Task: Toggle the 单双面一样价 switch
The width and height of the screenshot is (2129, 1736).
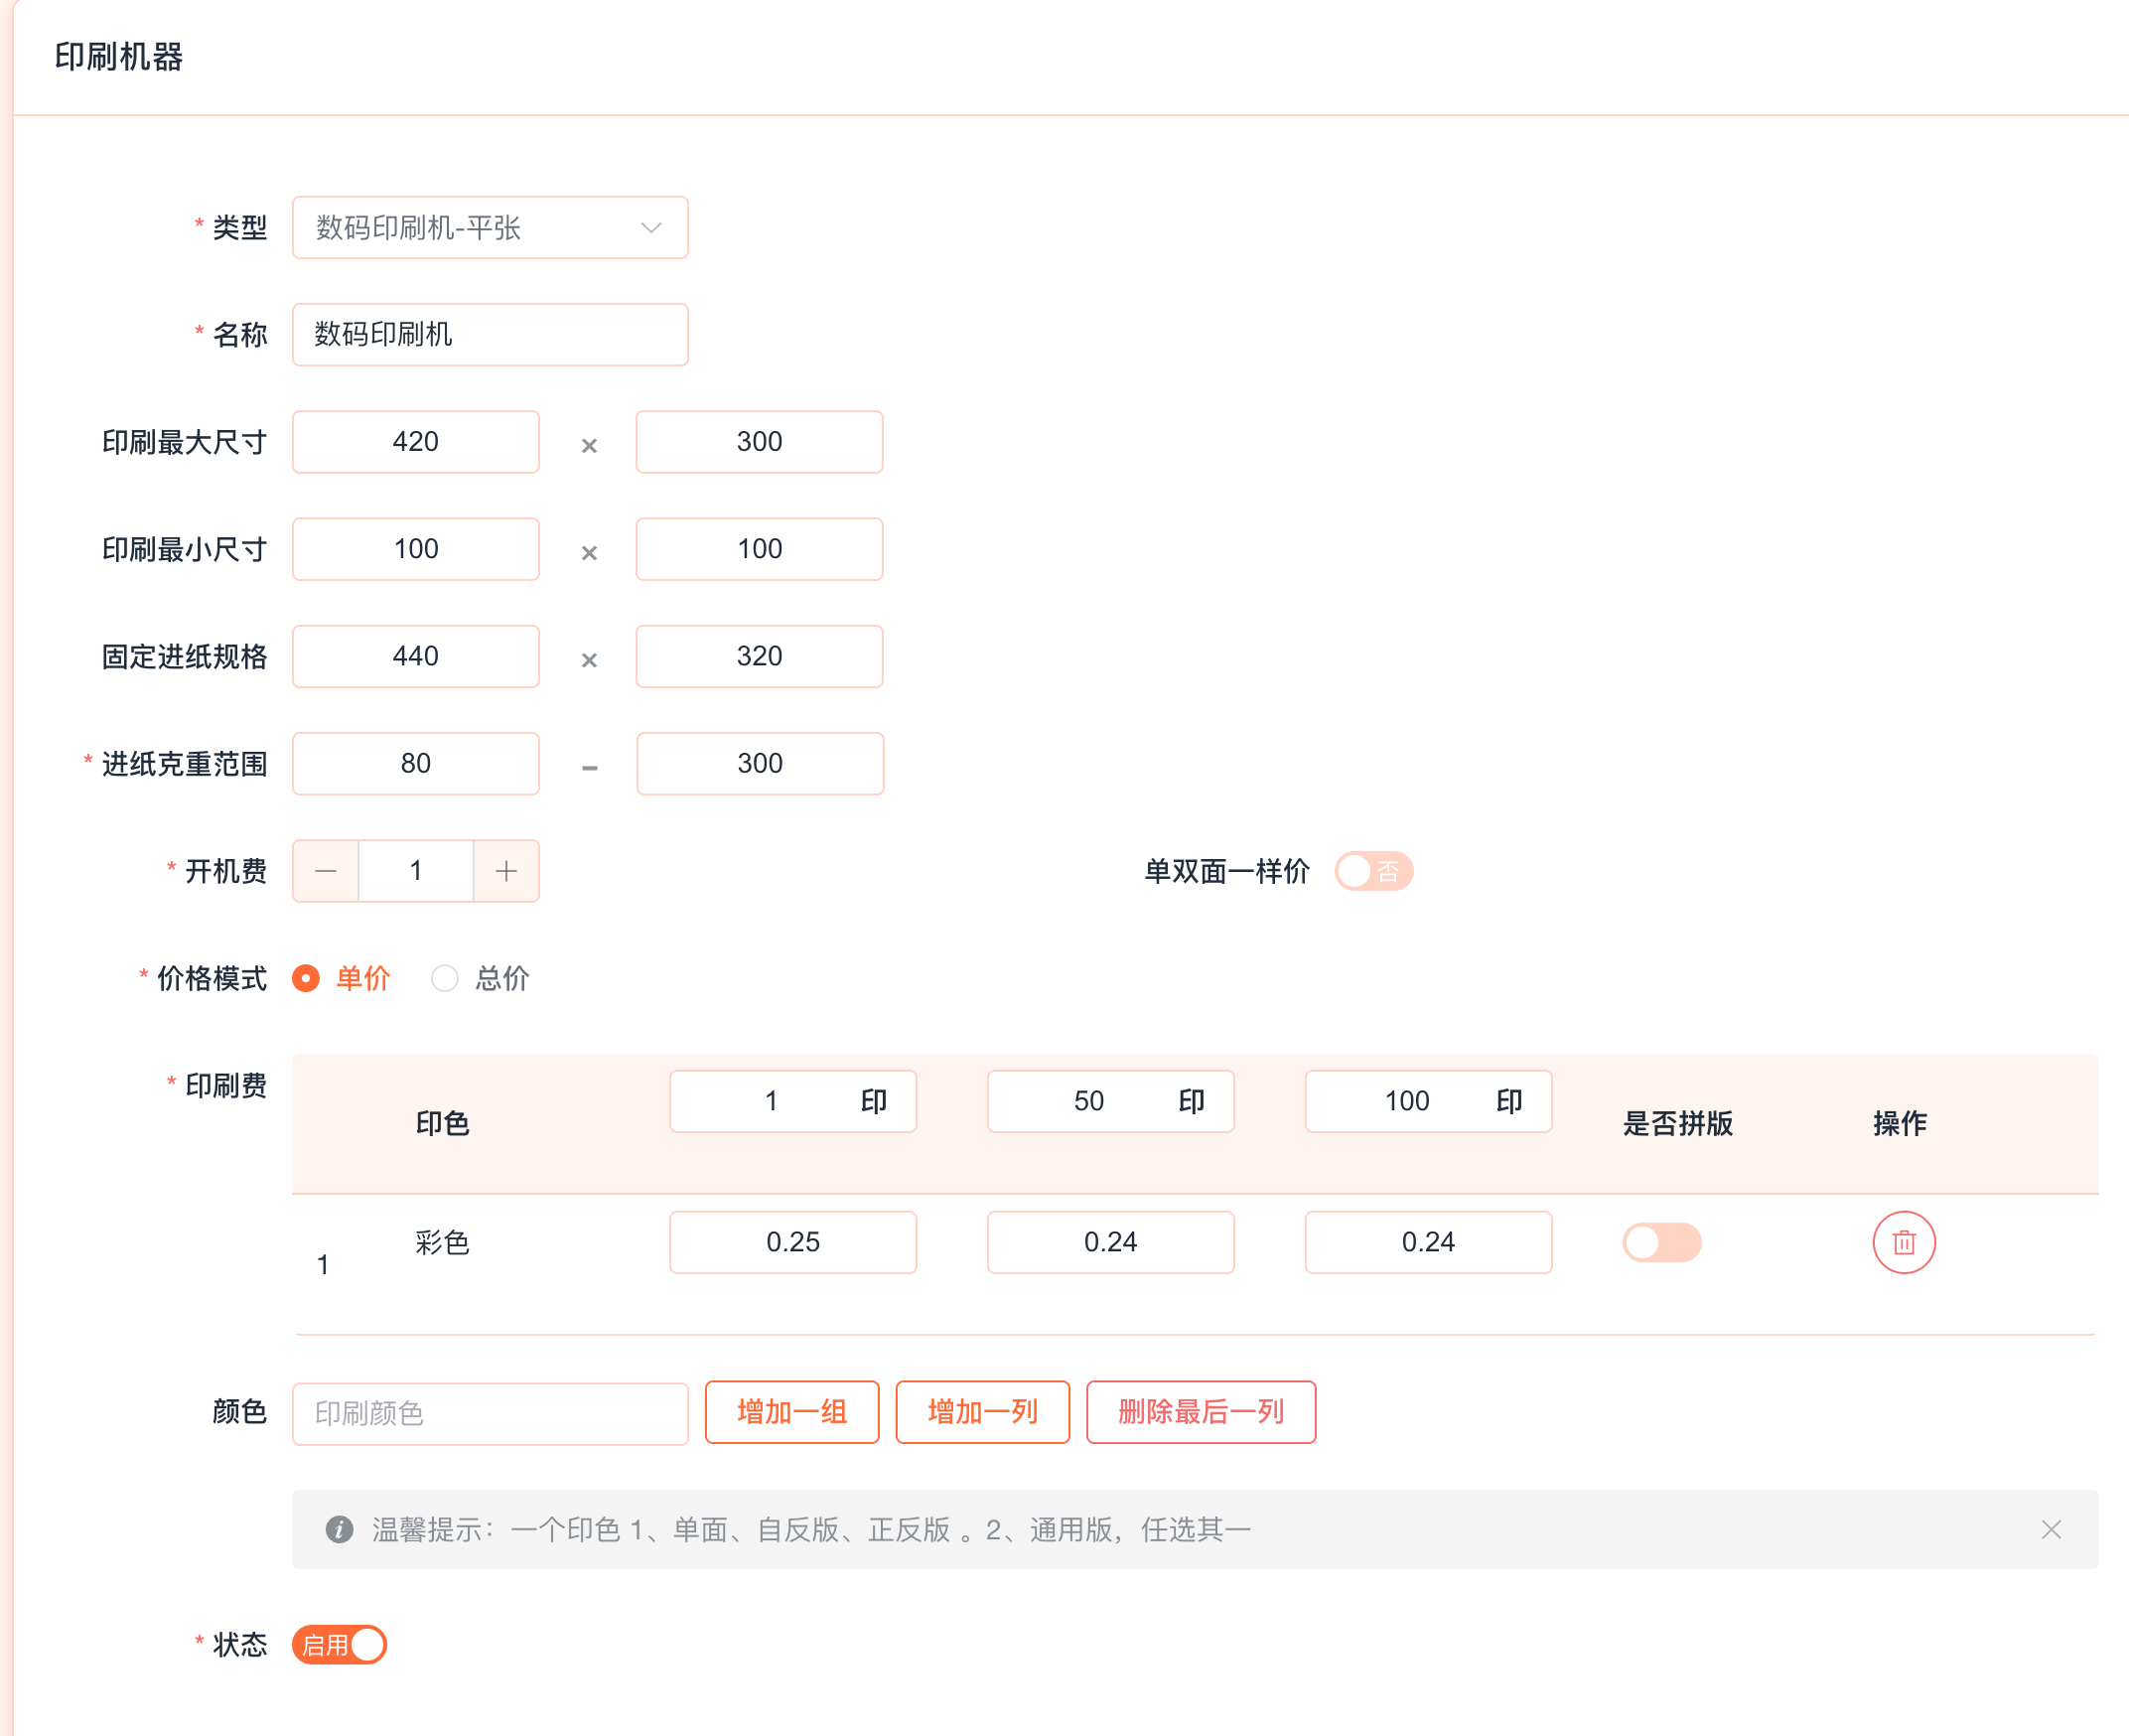Action: click(1373, 871)
